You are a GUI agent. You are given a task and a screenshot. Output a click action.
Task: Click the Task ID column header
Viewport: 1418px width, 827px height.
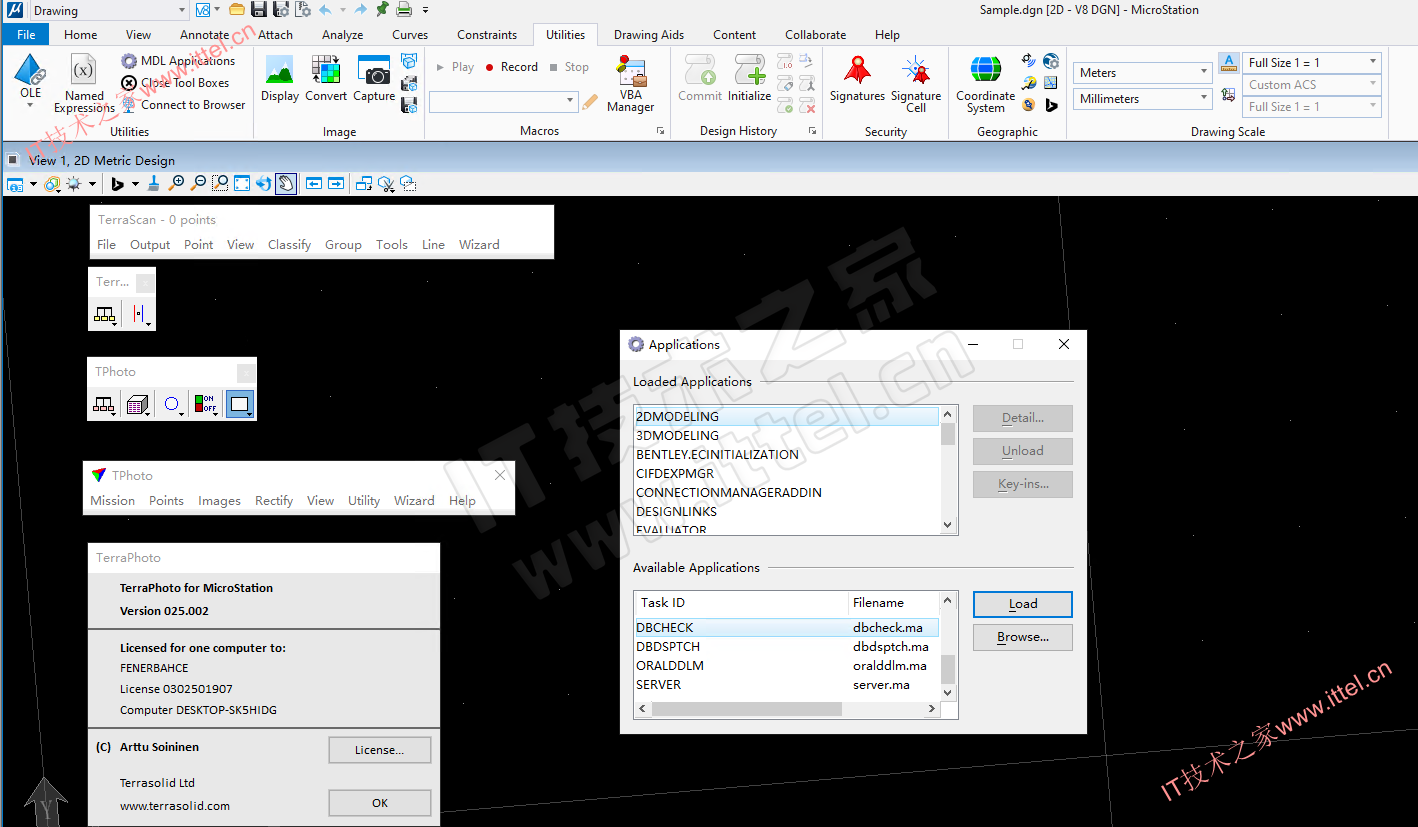740,603
